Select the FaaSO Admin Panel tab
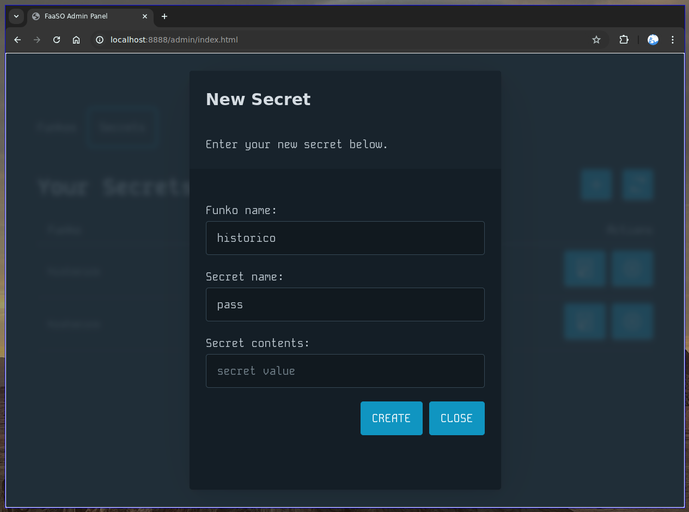This screenshot has height=512, width=689. [91, 16]
